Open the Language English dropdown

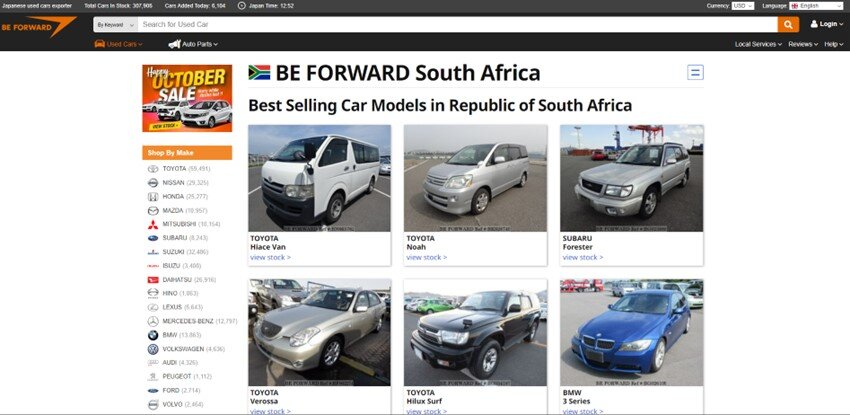coord(816,5)
